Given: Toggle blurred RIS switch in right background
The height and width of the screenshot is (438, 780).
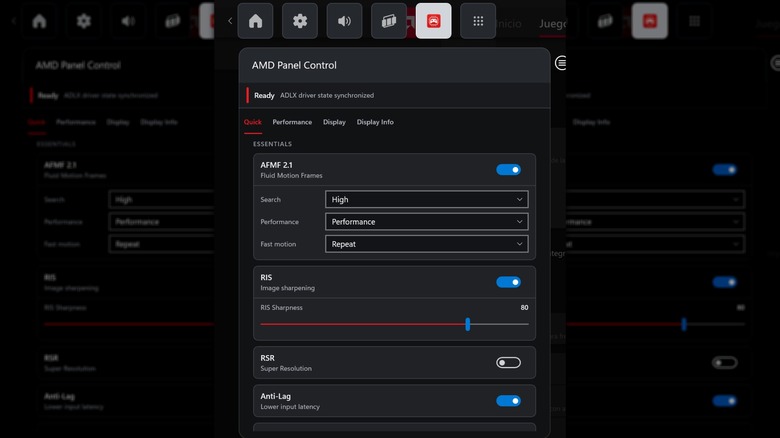Looking at the screenshot, I should 725,282.
